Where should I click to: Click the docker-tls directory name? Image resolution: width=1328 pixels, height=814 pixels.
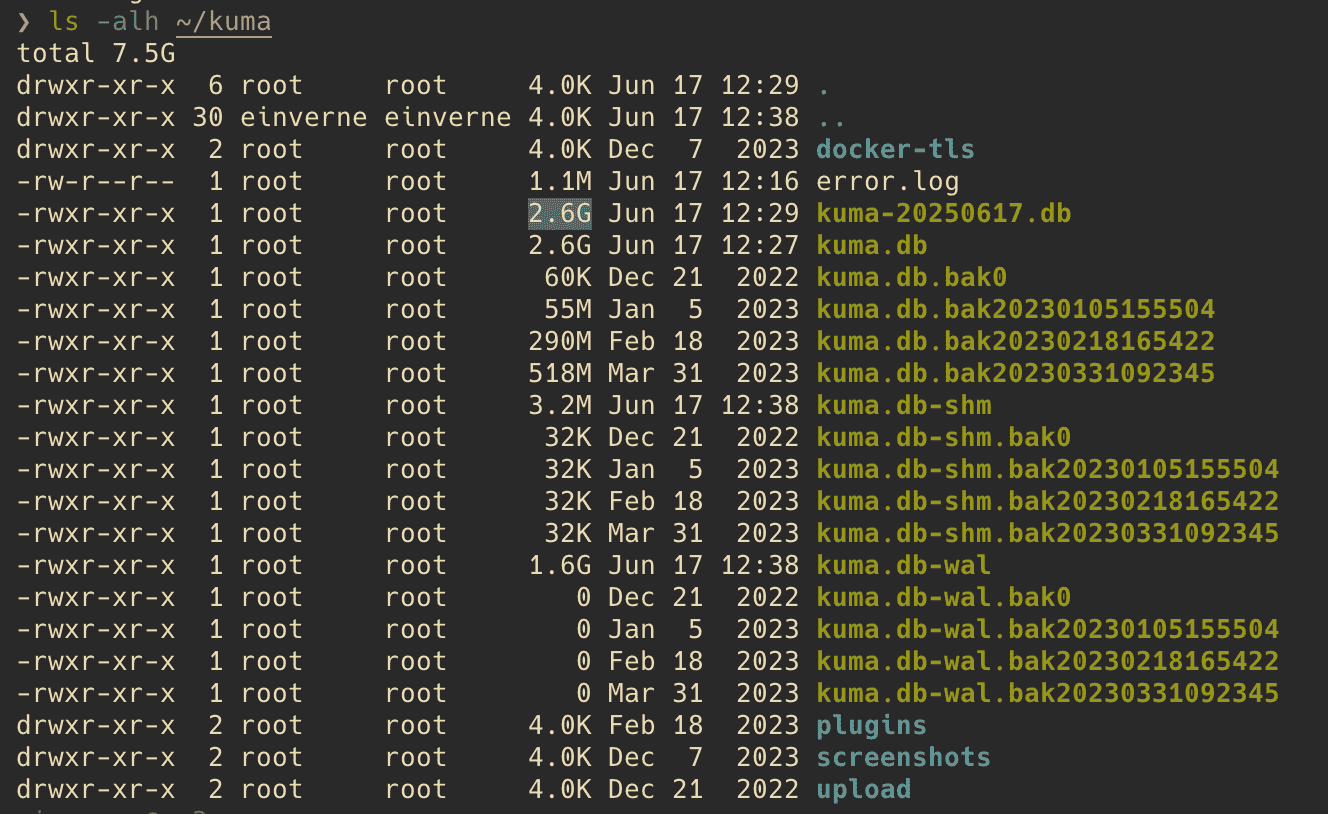click(895, 150)
